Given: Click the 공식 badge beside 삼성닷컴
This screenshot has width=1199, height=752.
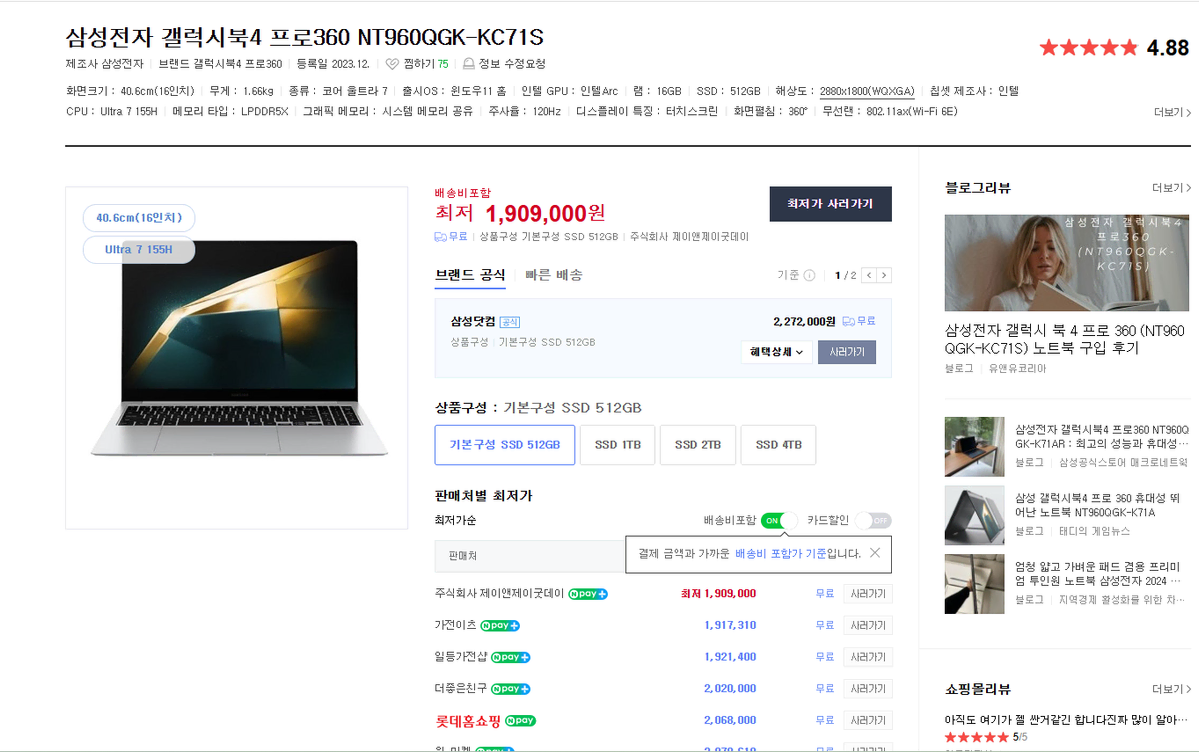Looking at the screenshot, I should tap(510, 322).
